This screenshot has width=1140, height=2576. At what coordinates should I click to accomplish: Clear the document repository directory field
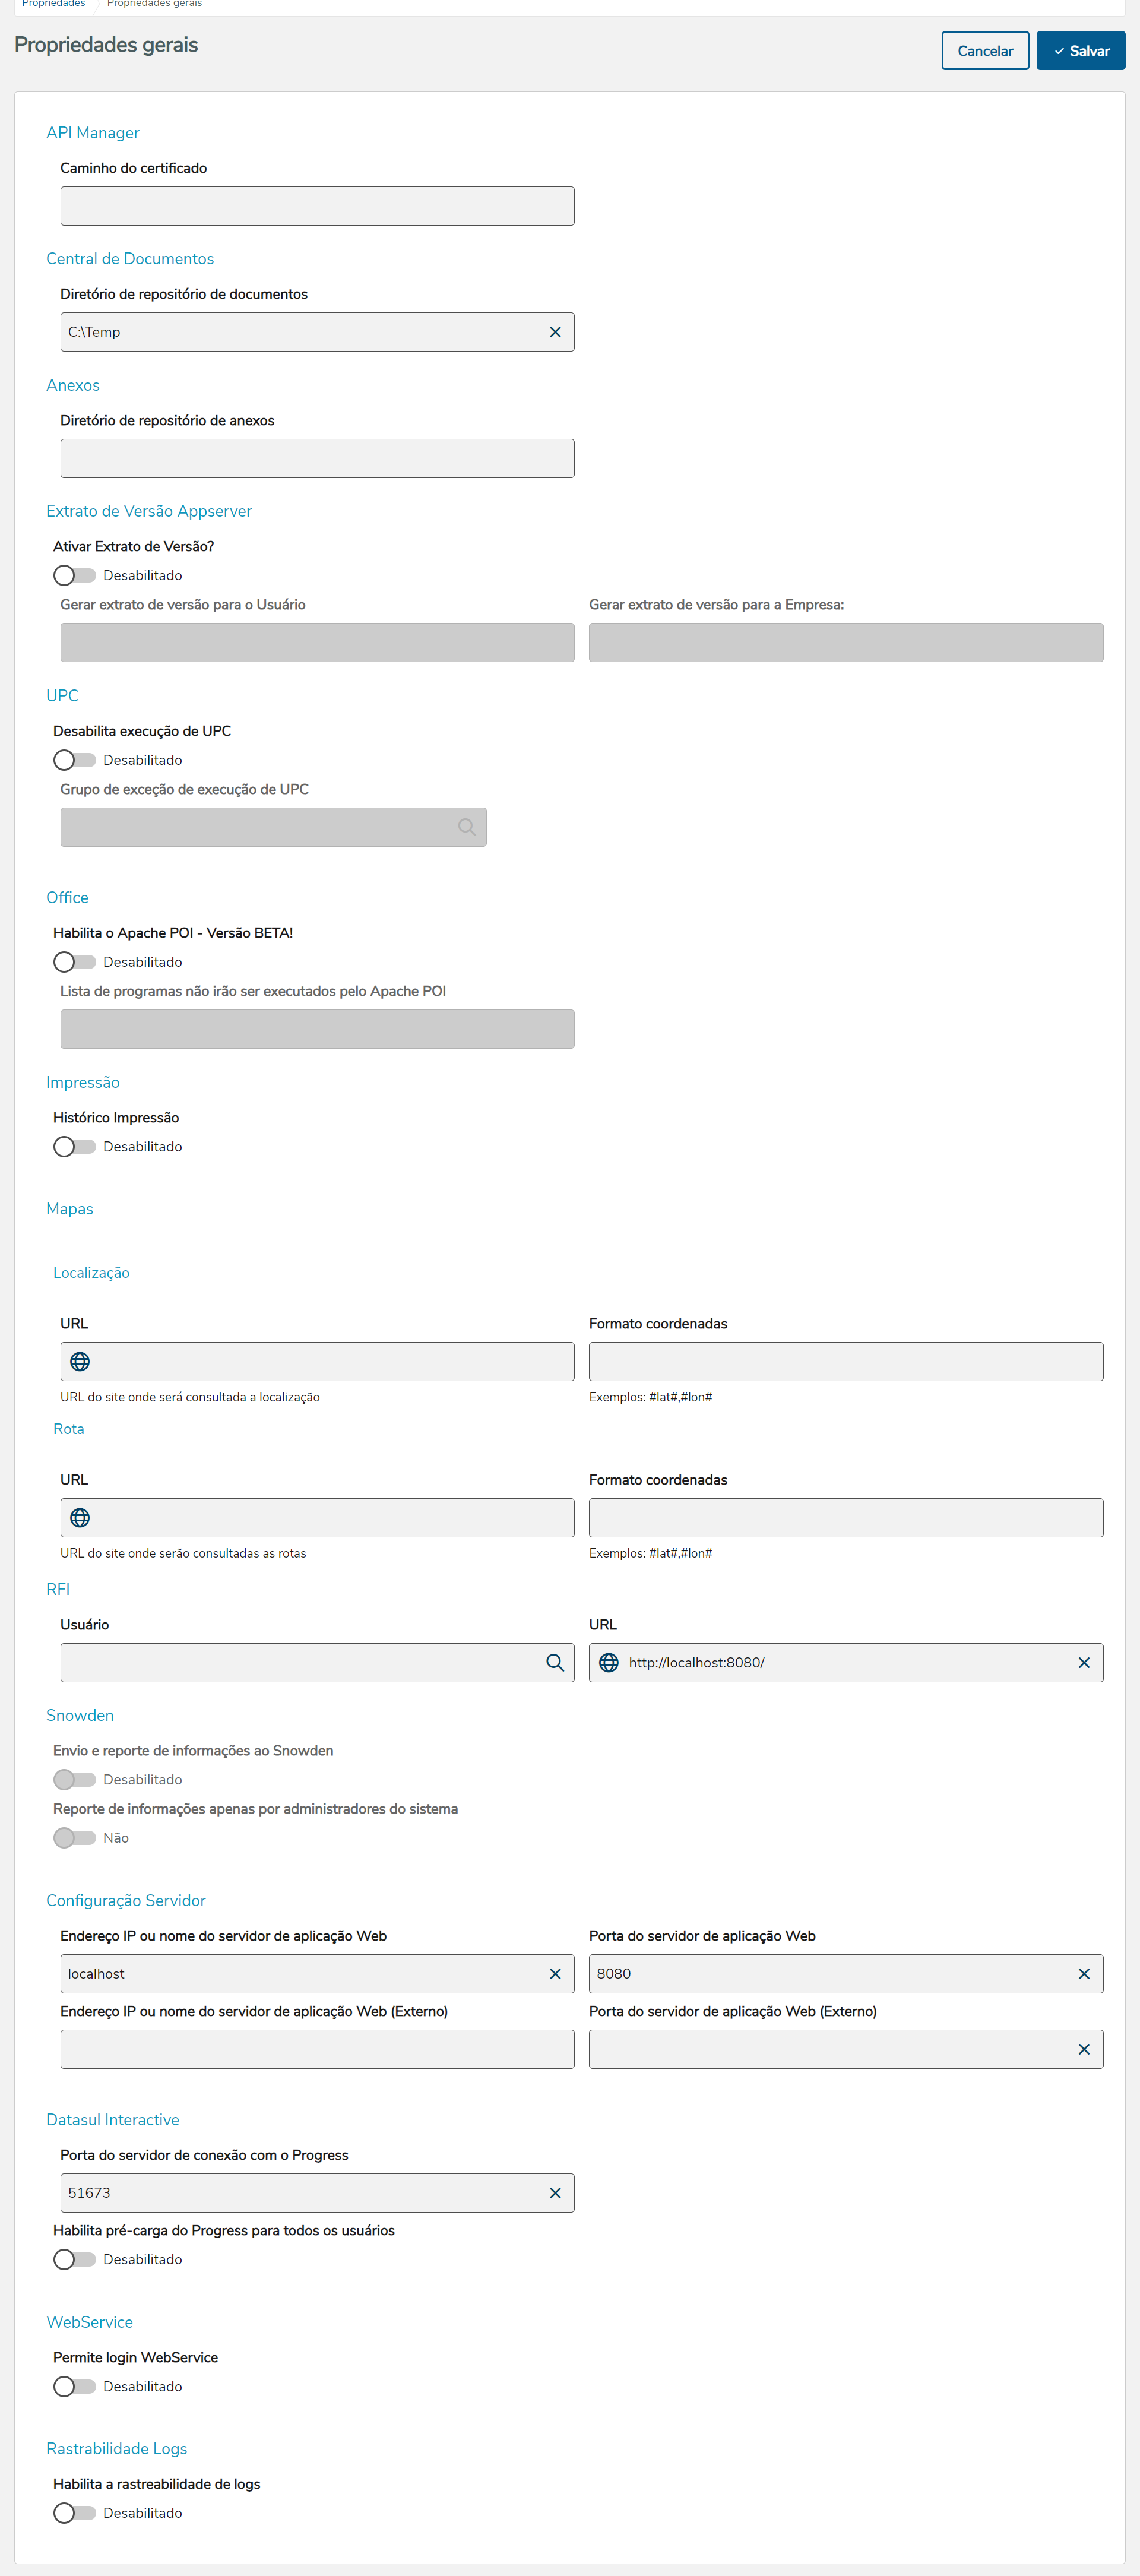(555, 332)
